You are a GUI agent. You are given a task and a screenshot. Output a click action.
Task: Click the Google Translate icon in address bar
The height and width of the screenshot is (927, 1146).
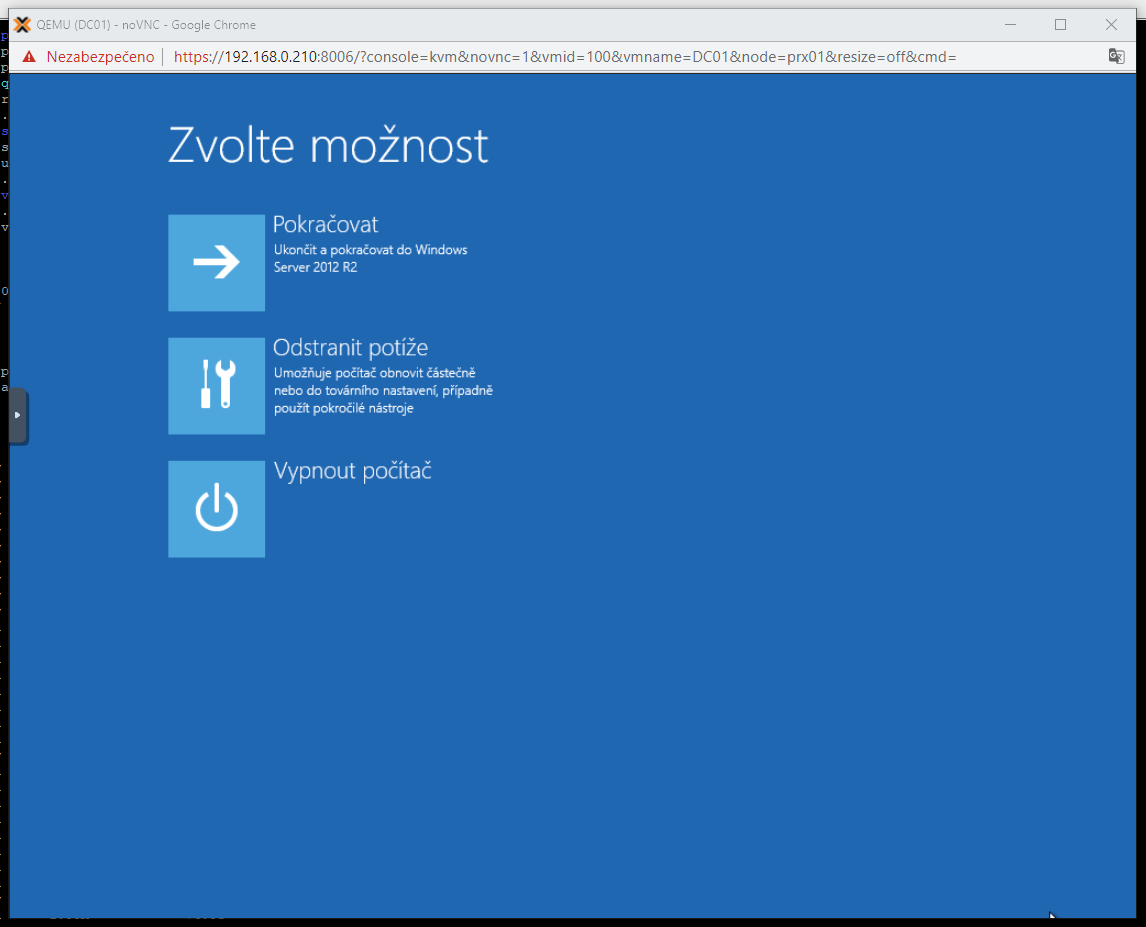[x=1116, y=56]
